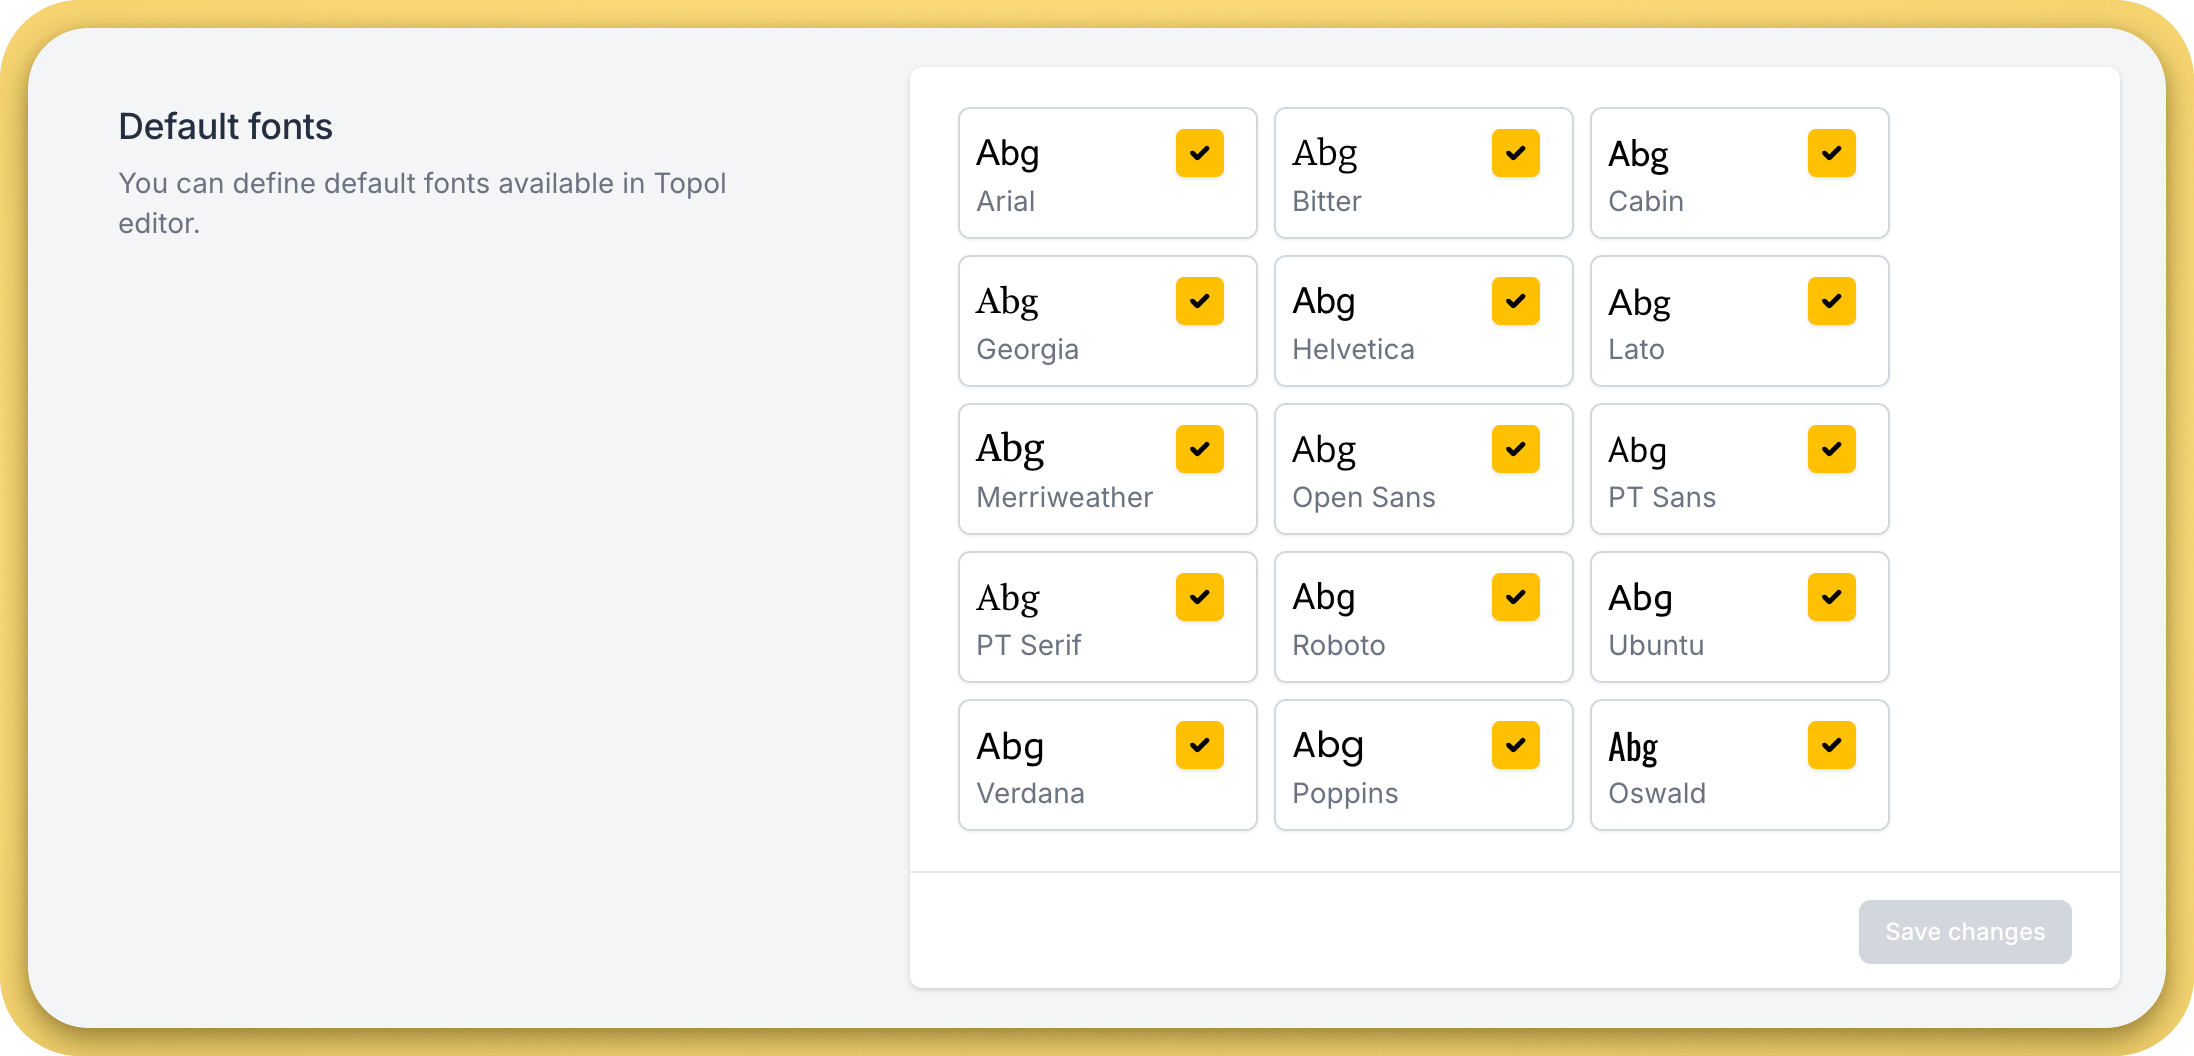Deselect the Helvetica font checkbox
The height and width of the screenshot is (1056, 2194).
pyautogui.click(x=1515, y=301)
